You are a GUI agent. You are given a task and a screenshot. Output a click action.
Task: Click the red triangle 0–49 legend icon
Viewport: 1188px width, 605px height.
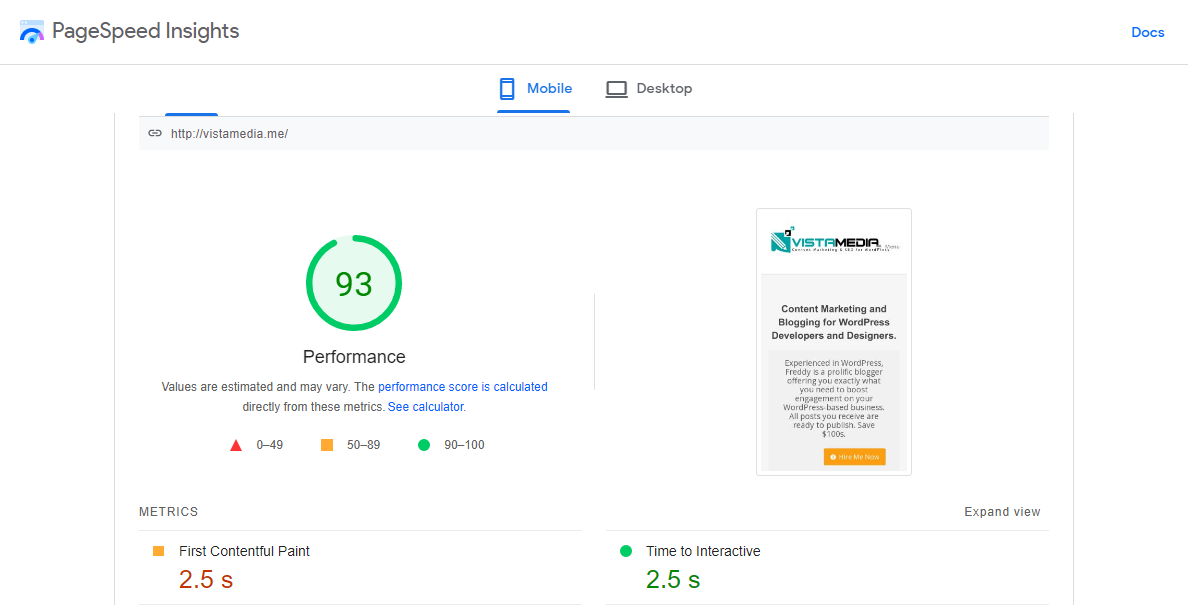coord(236,445)
